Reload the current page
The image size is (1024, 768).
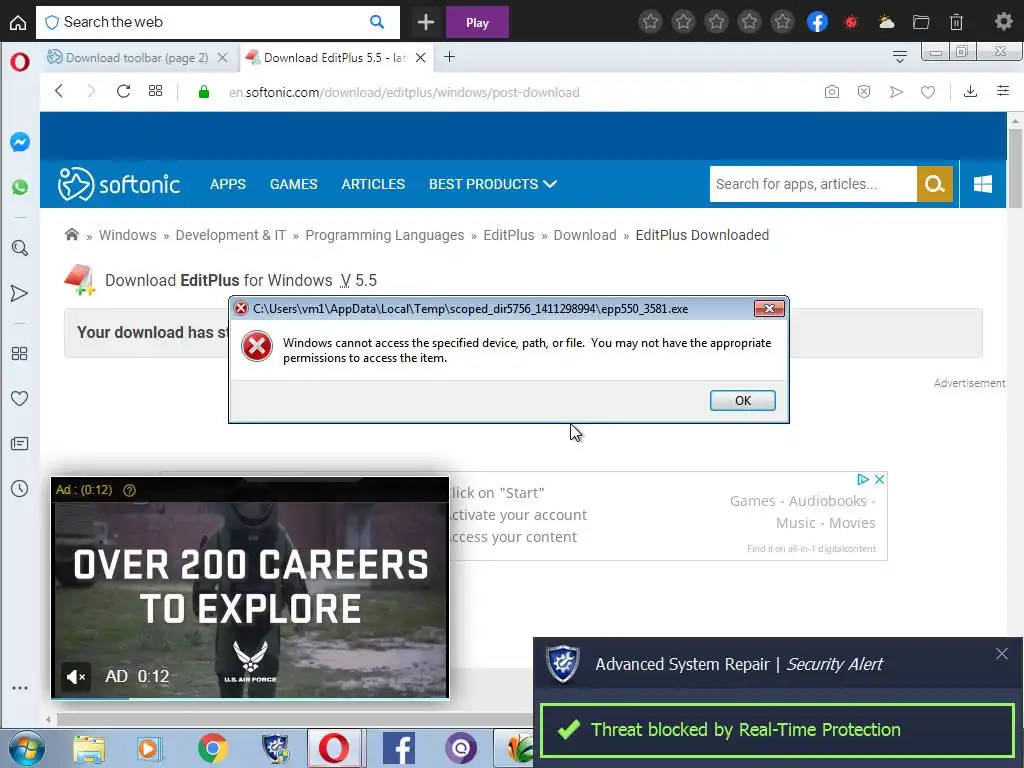pos(123,91)
